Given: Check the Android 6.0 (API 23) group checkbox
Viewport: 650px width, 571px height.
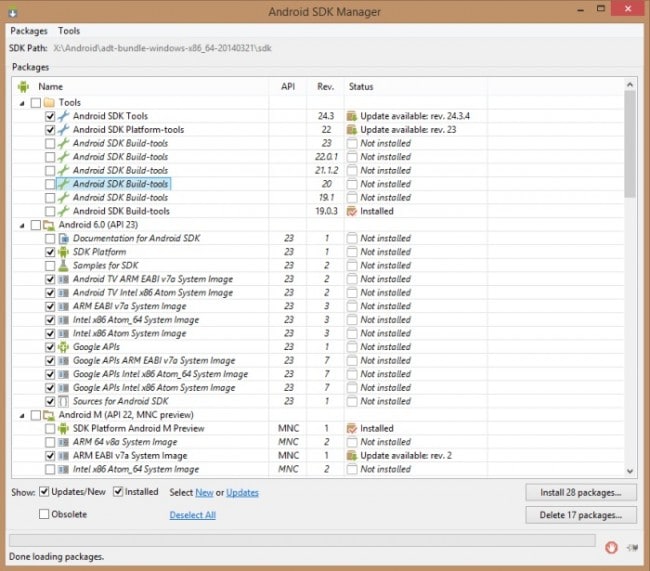Looking at the screenshot, I should pyautogui.click(x=36, y=225).
